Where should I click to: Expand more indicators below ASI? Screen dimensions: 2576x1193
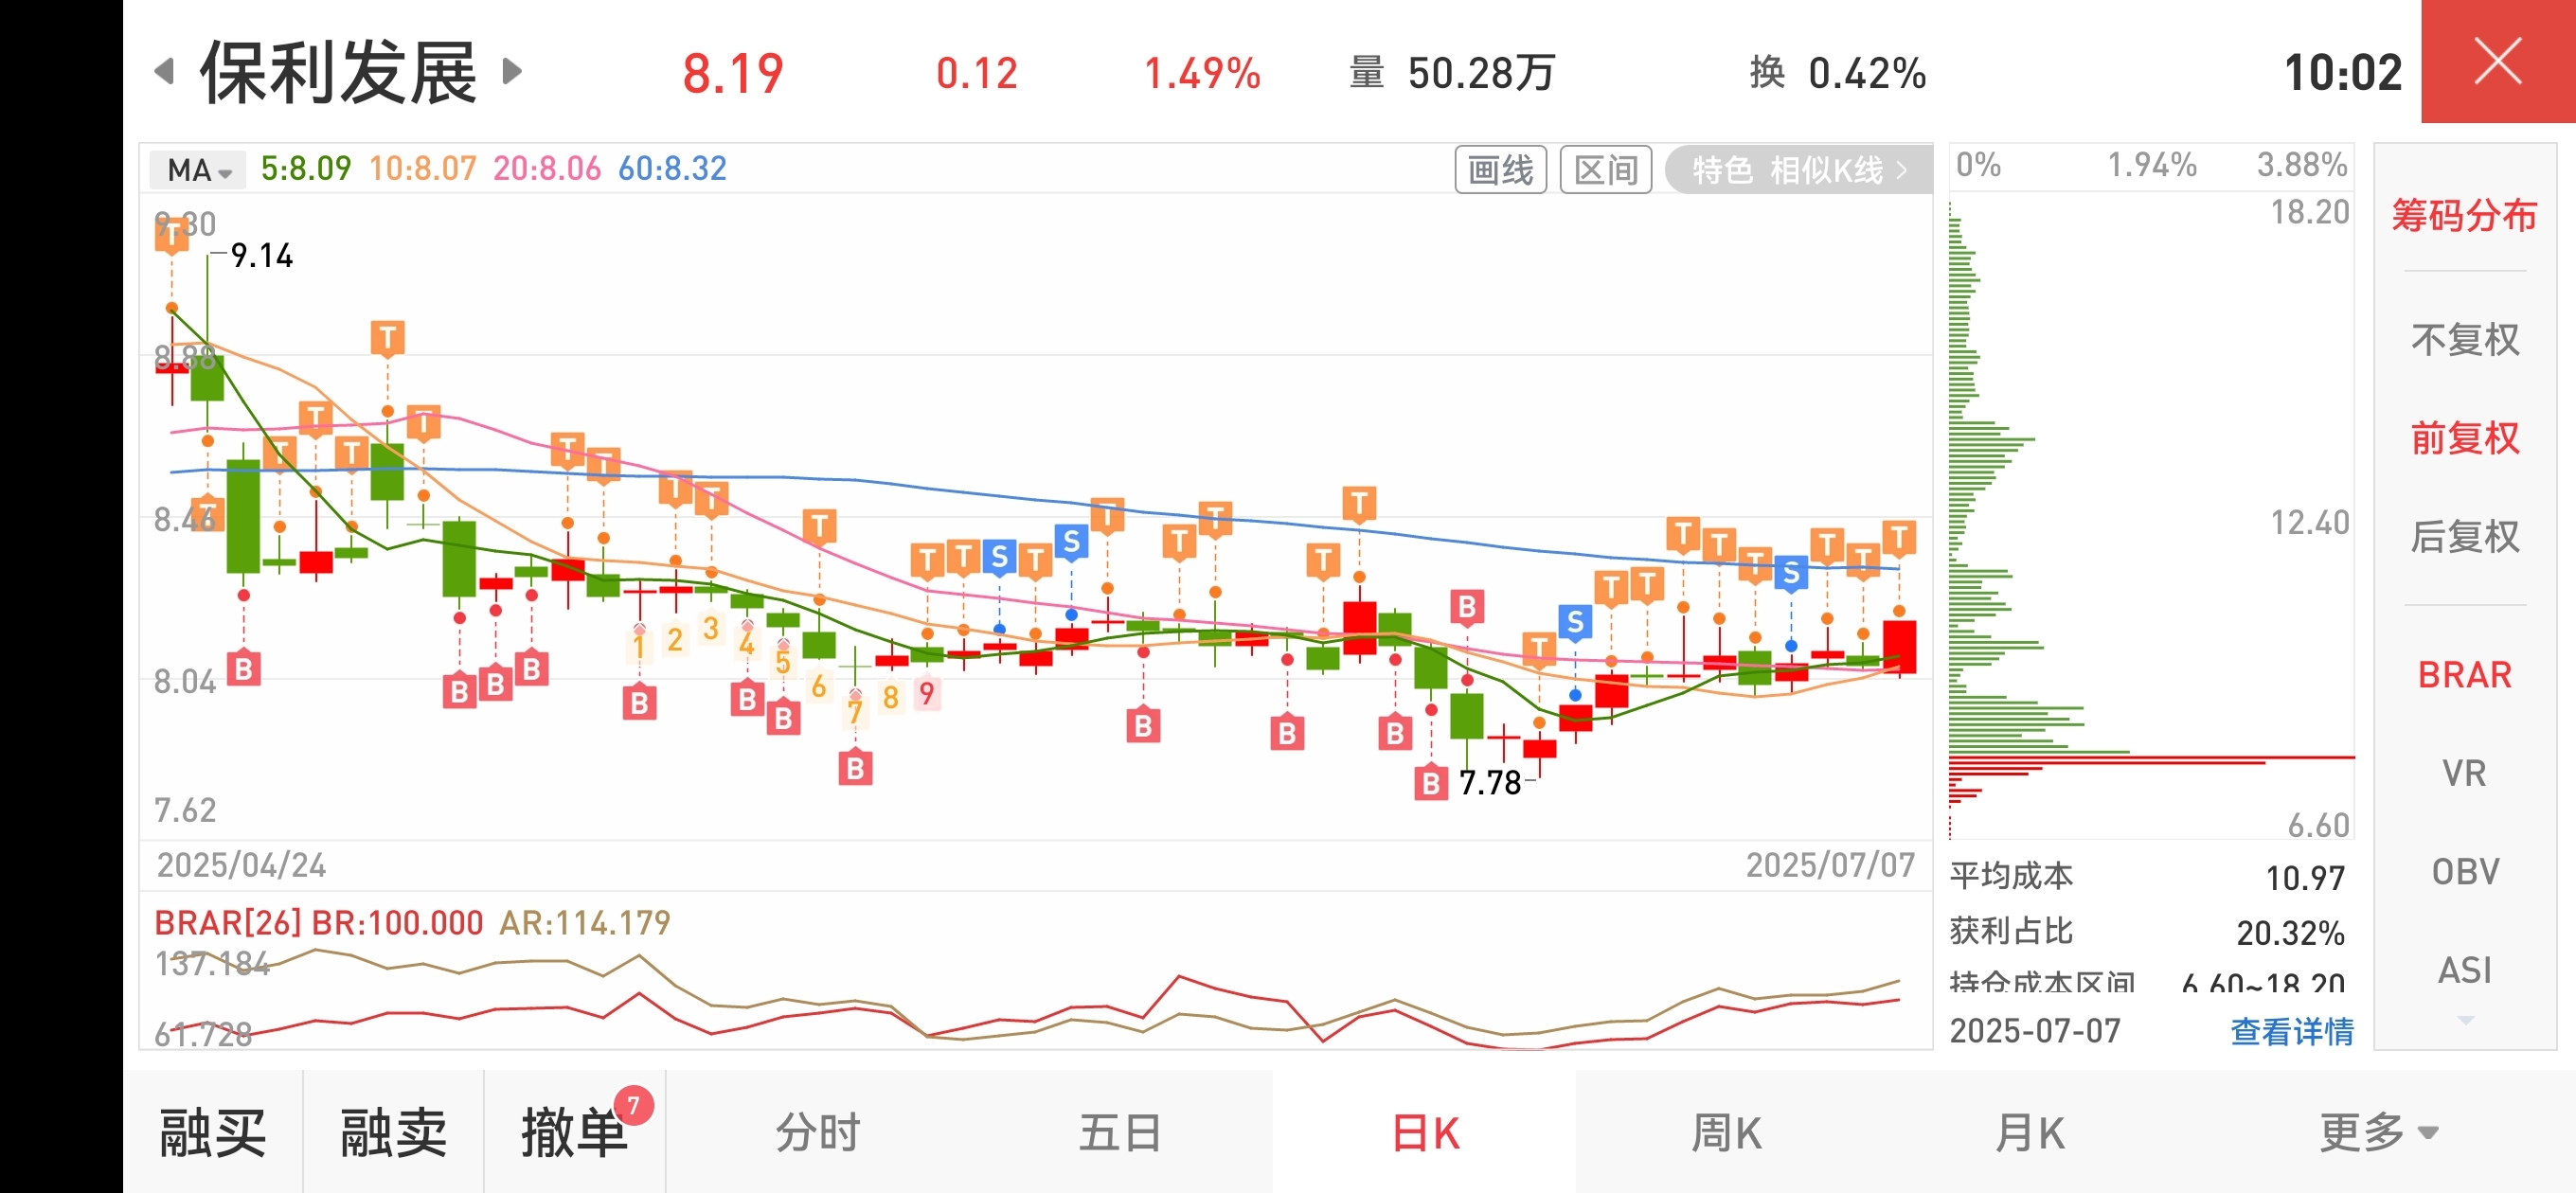tap(2465, 1021)
